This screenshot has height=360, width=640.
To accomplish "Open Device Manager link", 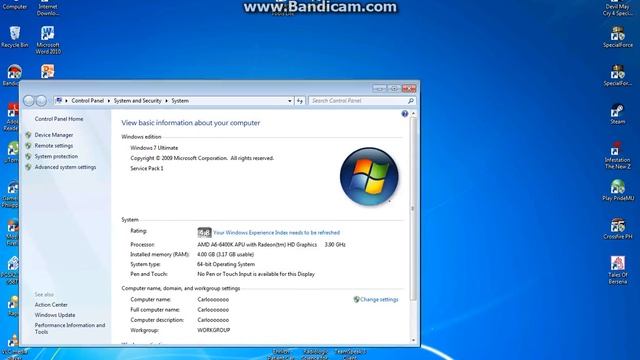I will (x=53, y=135).
